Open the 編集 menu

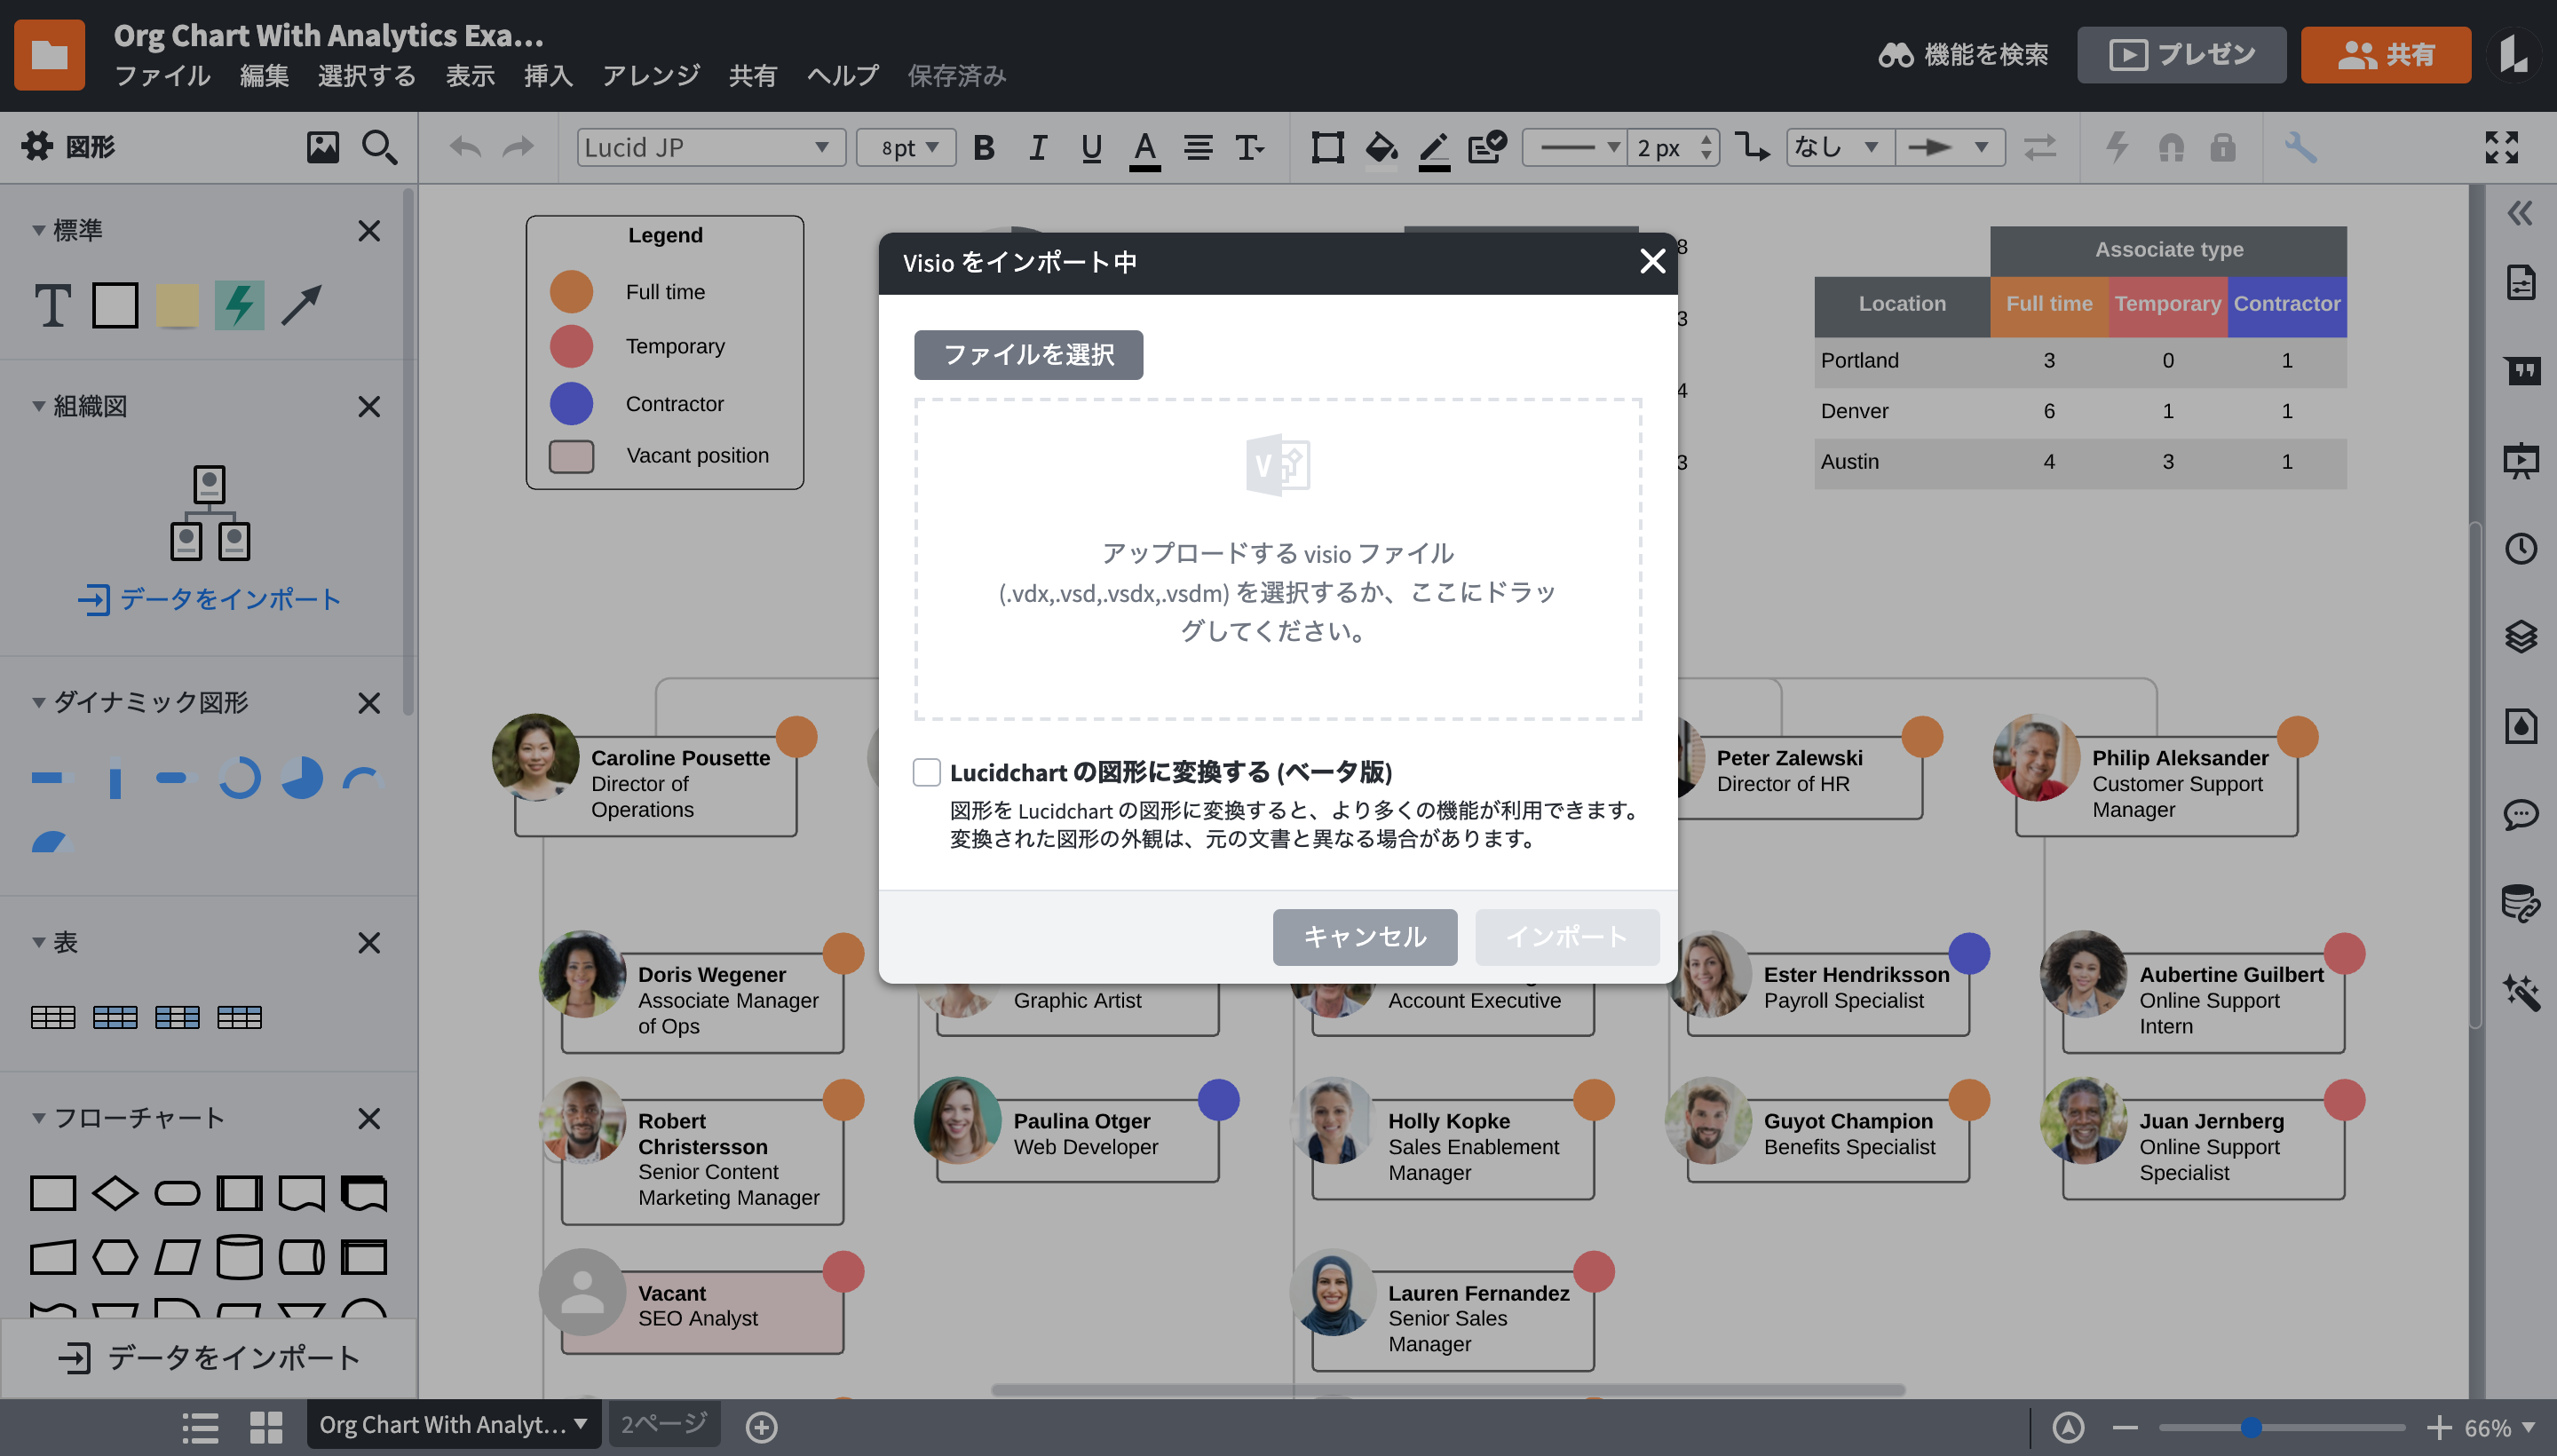(264, 76)
